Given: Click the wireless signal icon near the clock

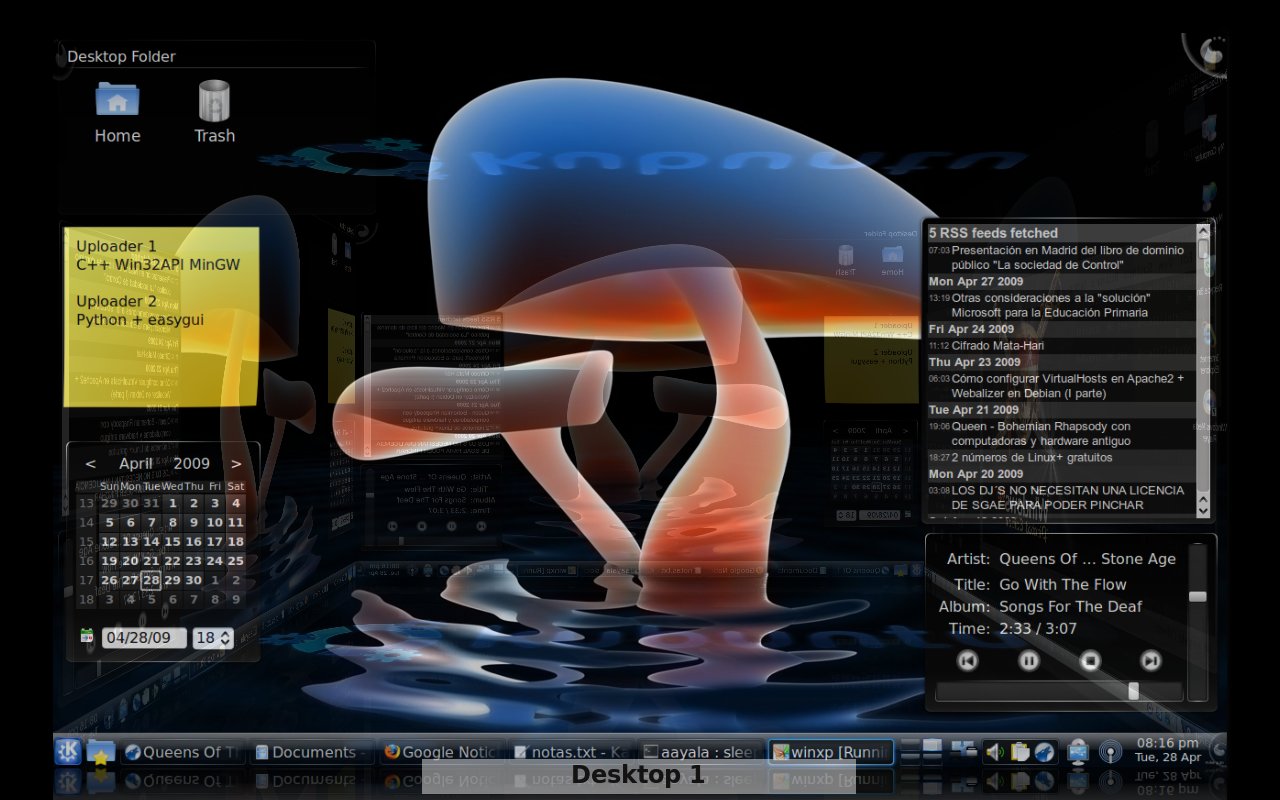Looking at the screenshot, I should [x=1110, y=751].
